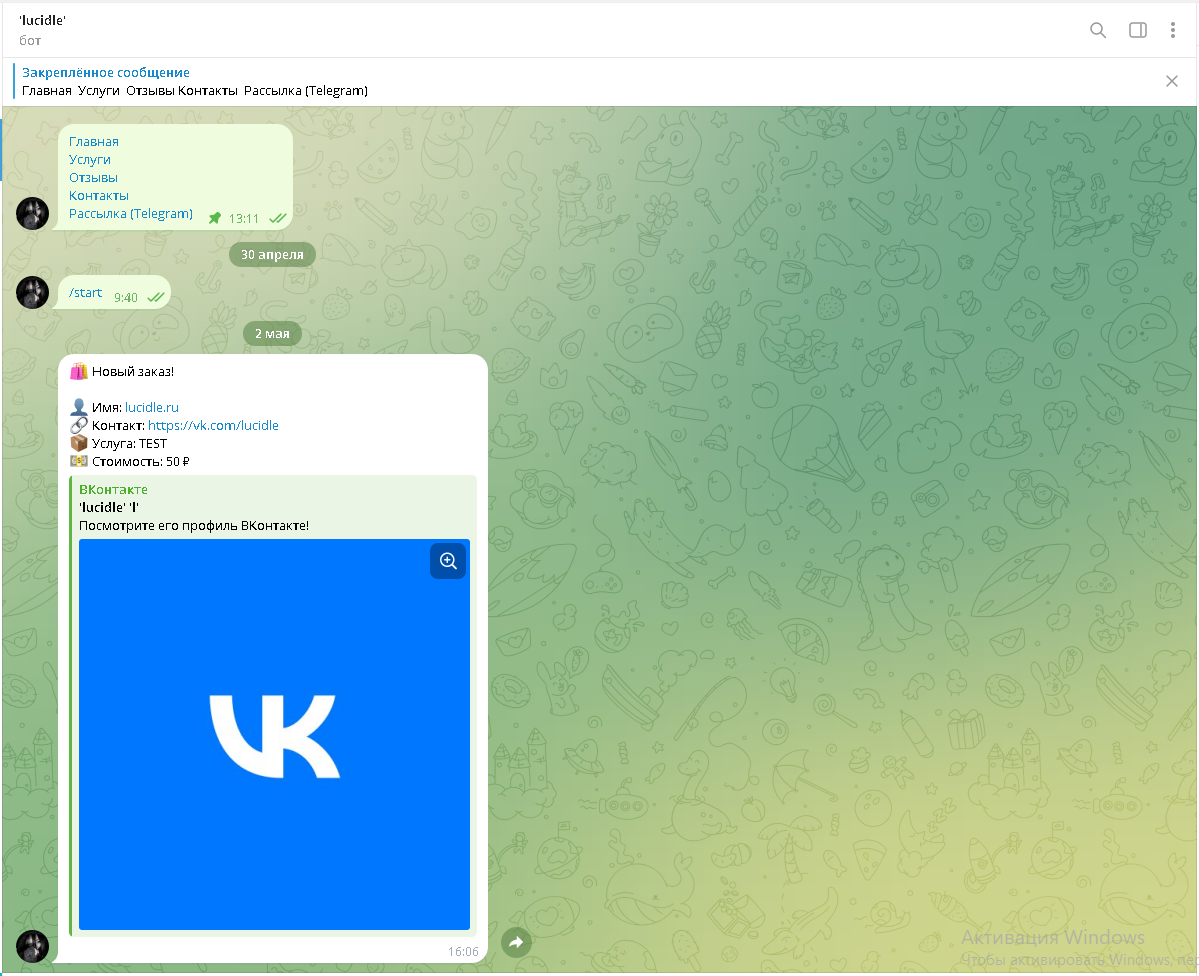Open the https://vk.com/lucidle link
Viewport: 1199px width, 976px height.
pos(213,425)
